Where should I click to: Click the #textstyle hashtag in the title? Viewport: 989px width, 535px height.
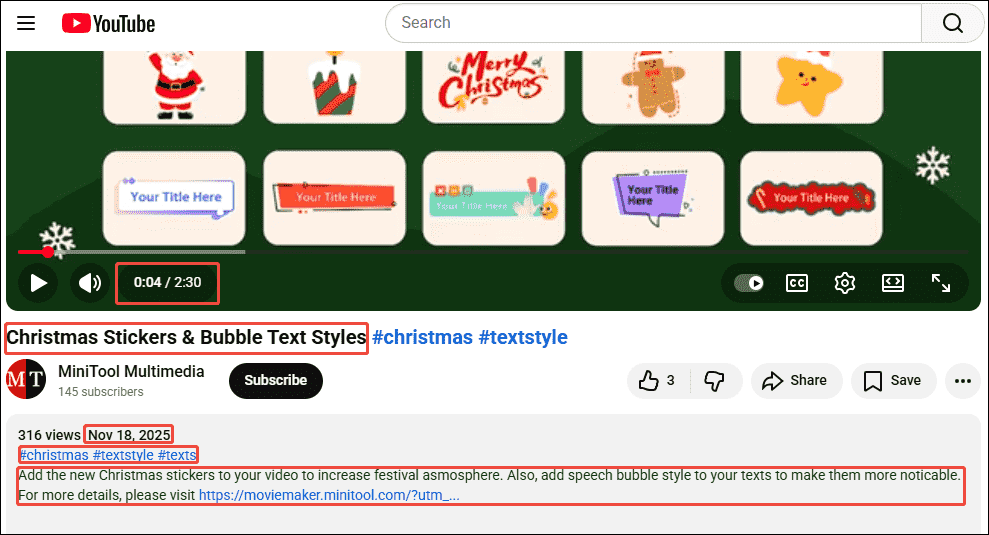click(x=523, y=337)
